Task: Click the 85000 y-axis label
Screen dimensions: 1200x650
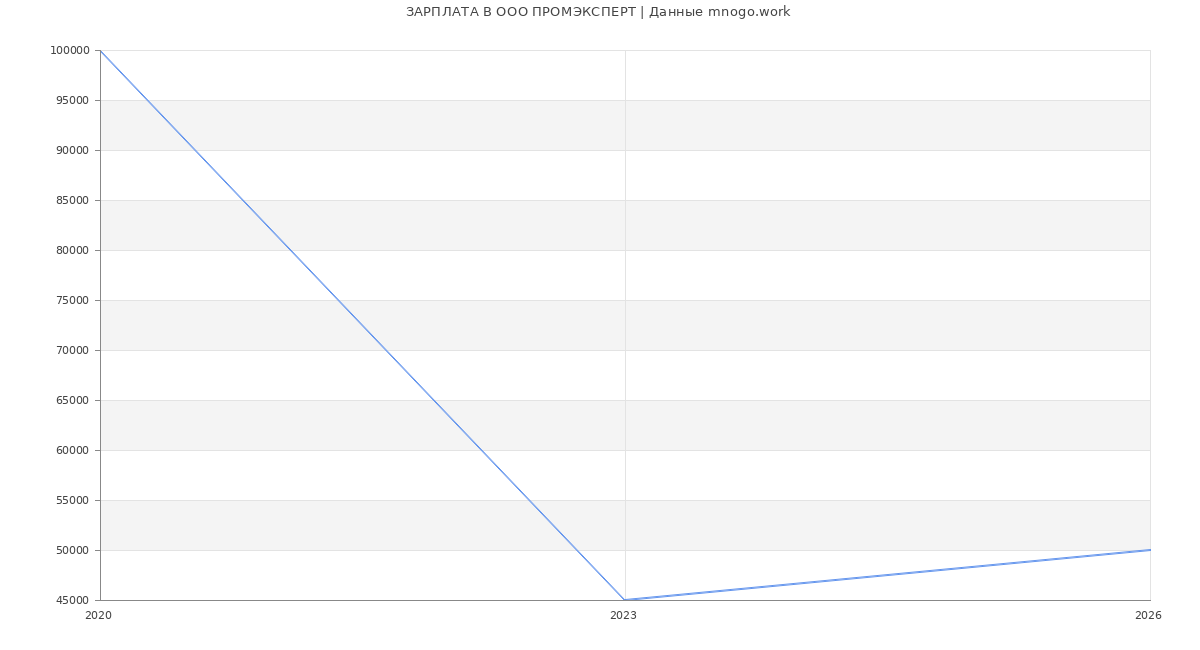Action: [71, 200]
